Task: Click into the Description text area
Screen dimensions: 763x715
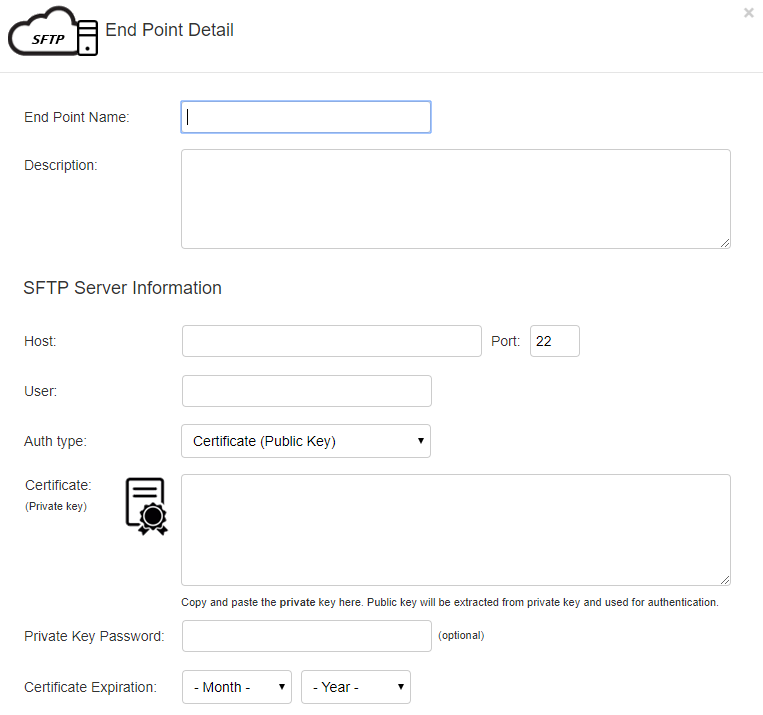Action: 455,199
